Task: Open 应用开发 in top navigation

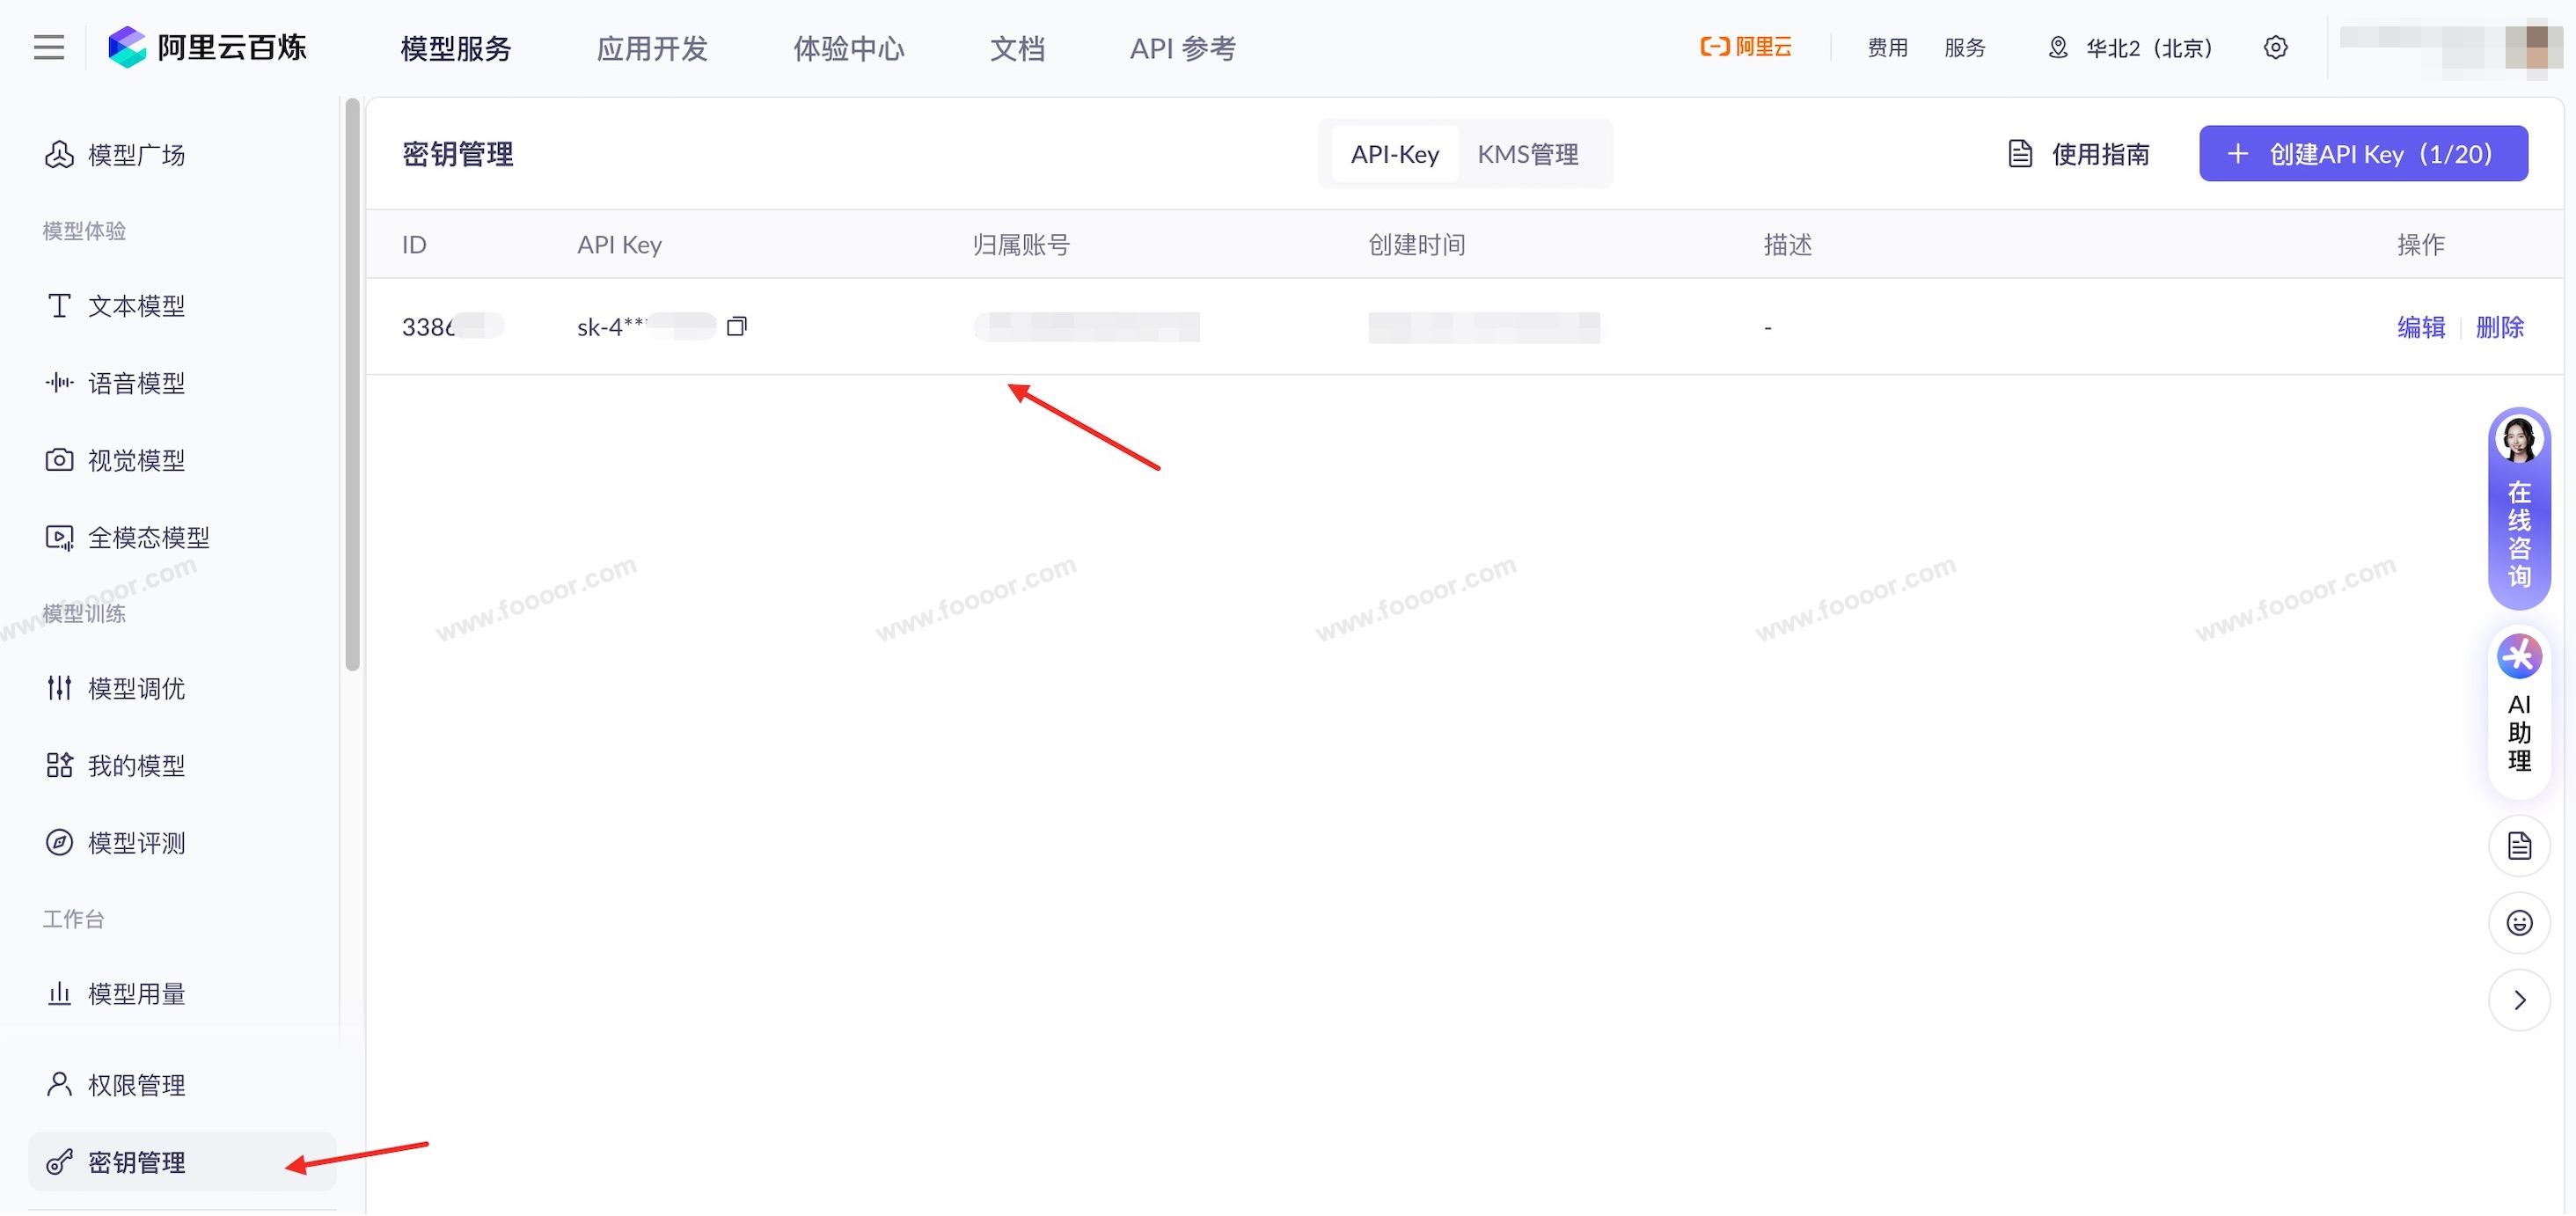Action: pos(652,48)
